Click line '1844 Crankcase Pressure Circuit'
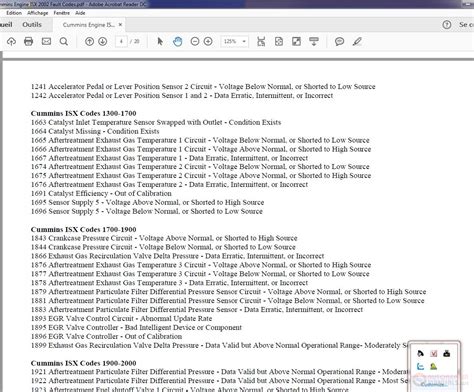Screen dimensions: 474x392 (163, 247)
